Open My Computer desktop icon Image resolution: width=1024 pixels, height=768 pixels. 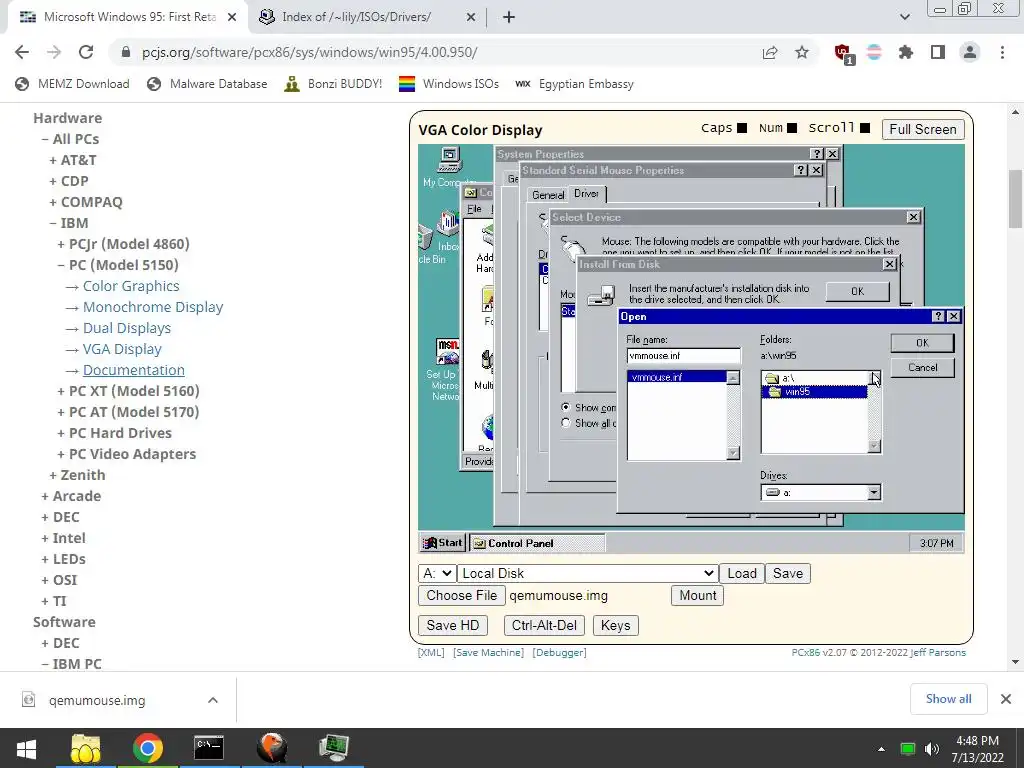449,167
